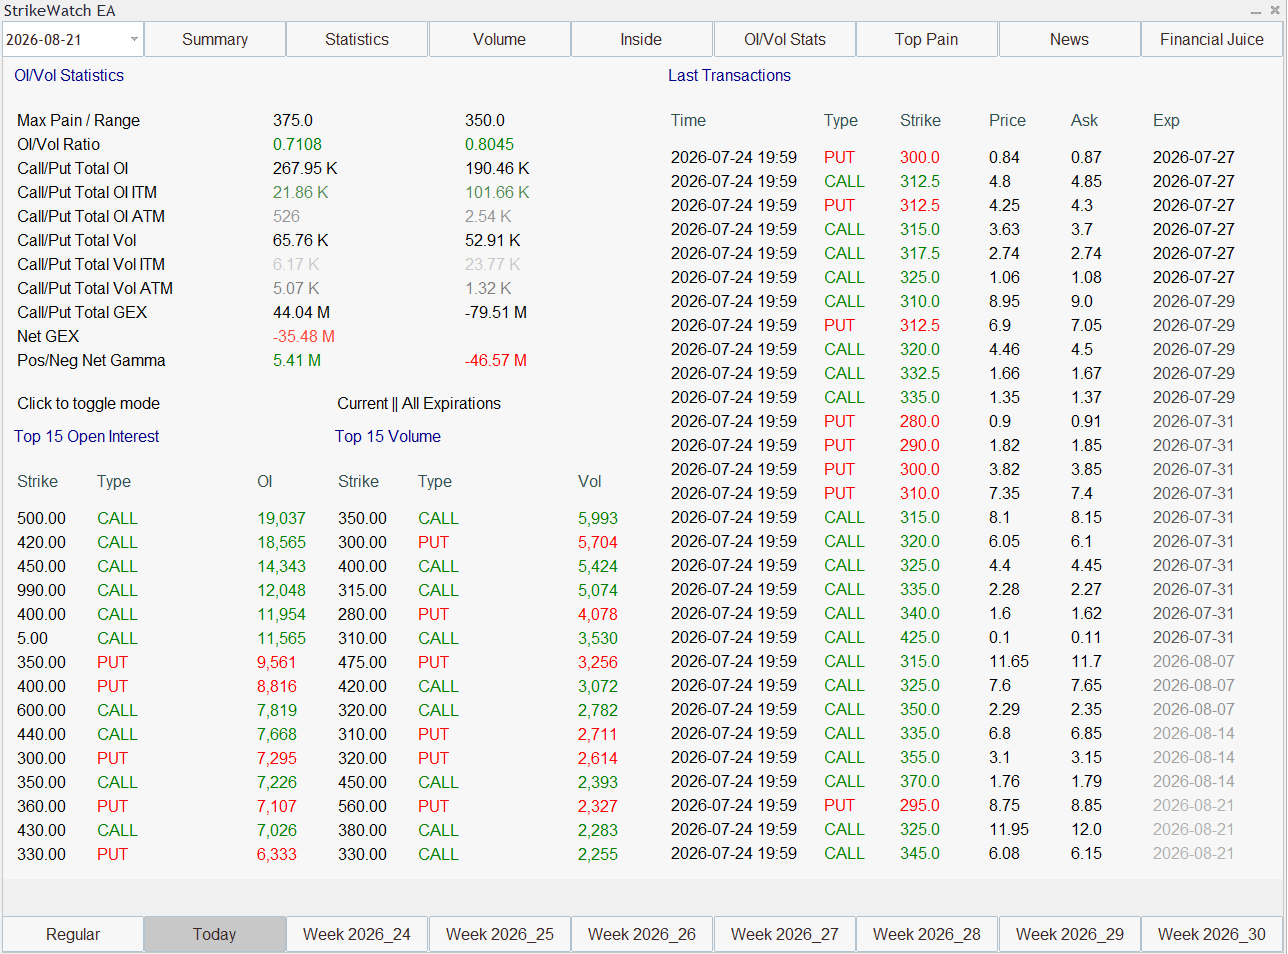Click Put Total Vol value 52.91 K
This screenshot has height=954, width=1288.
pyautogui.click(x=492, y=241)
